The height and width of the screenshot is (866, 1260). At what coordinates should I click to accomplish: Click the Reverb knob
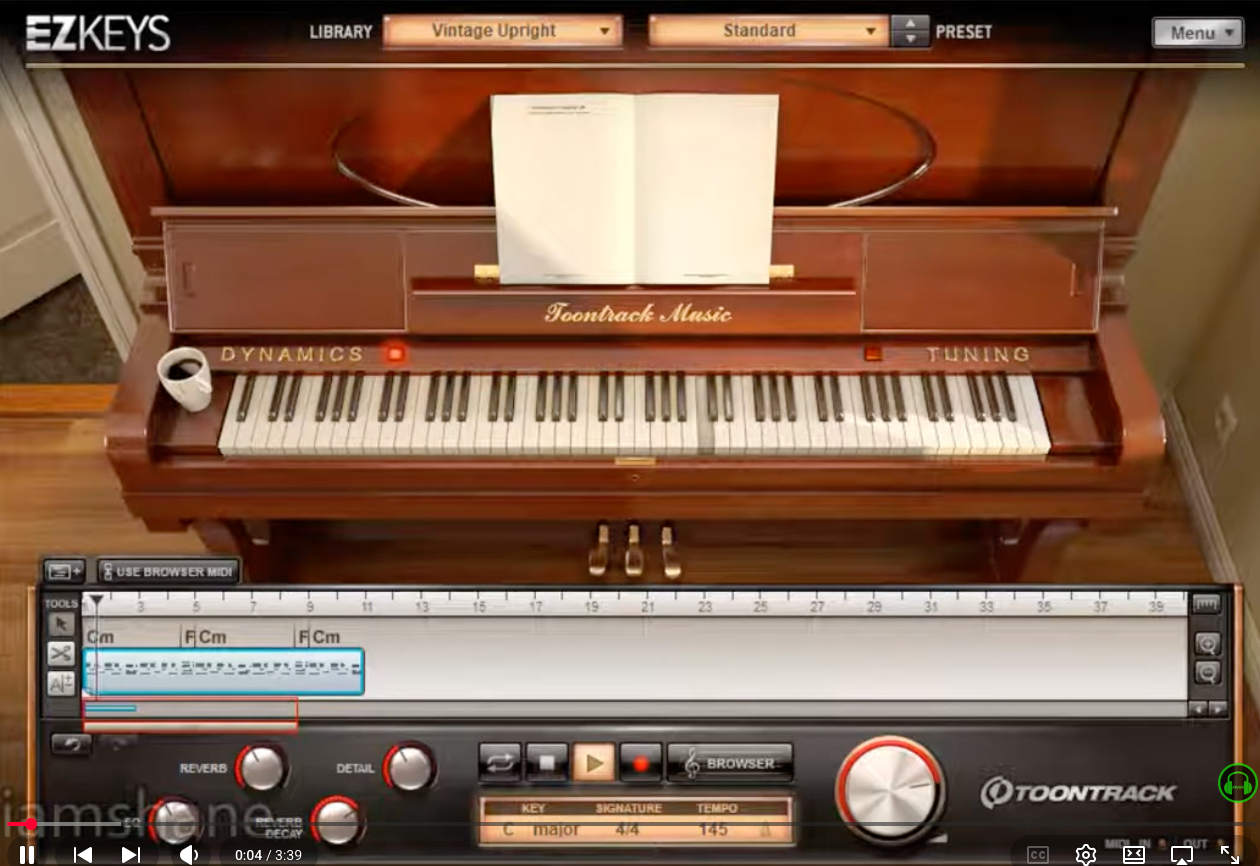(x=262, y=768)
